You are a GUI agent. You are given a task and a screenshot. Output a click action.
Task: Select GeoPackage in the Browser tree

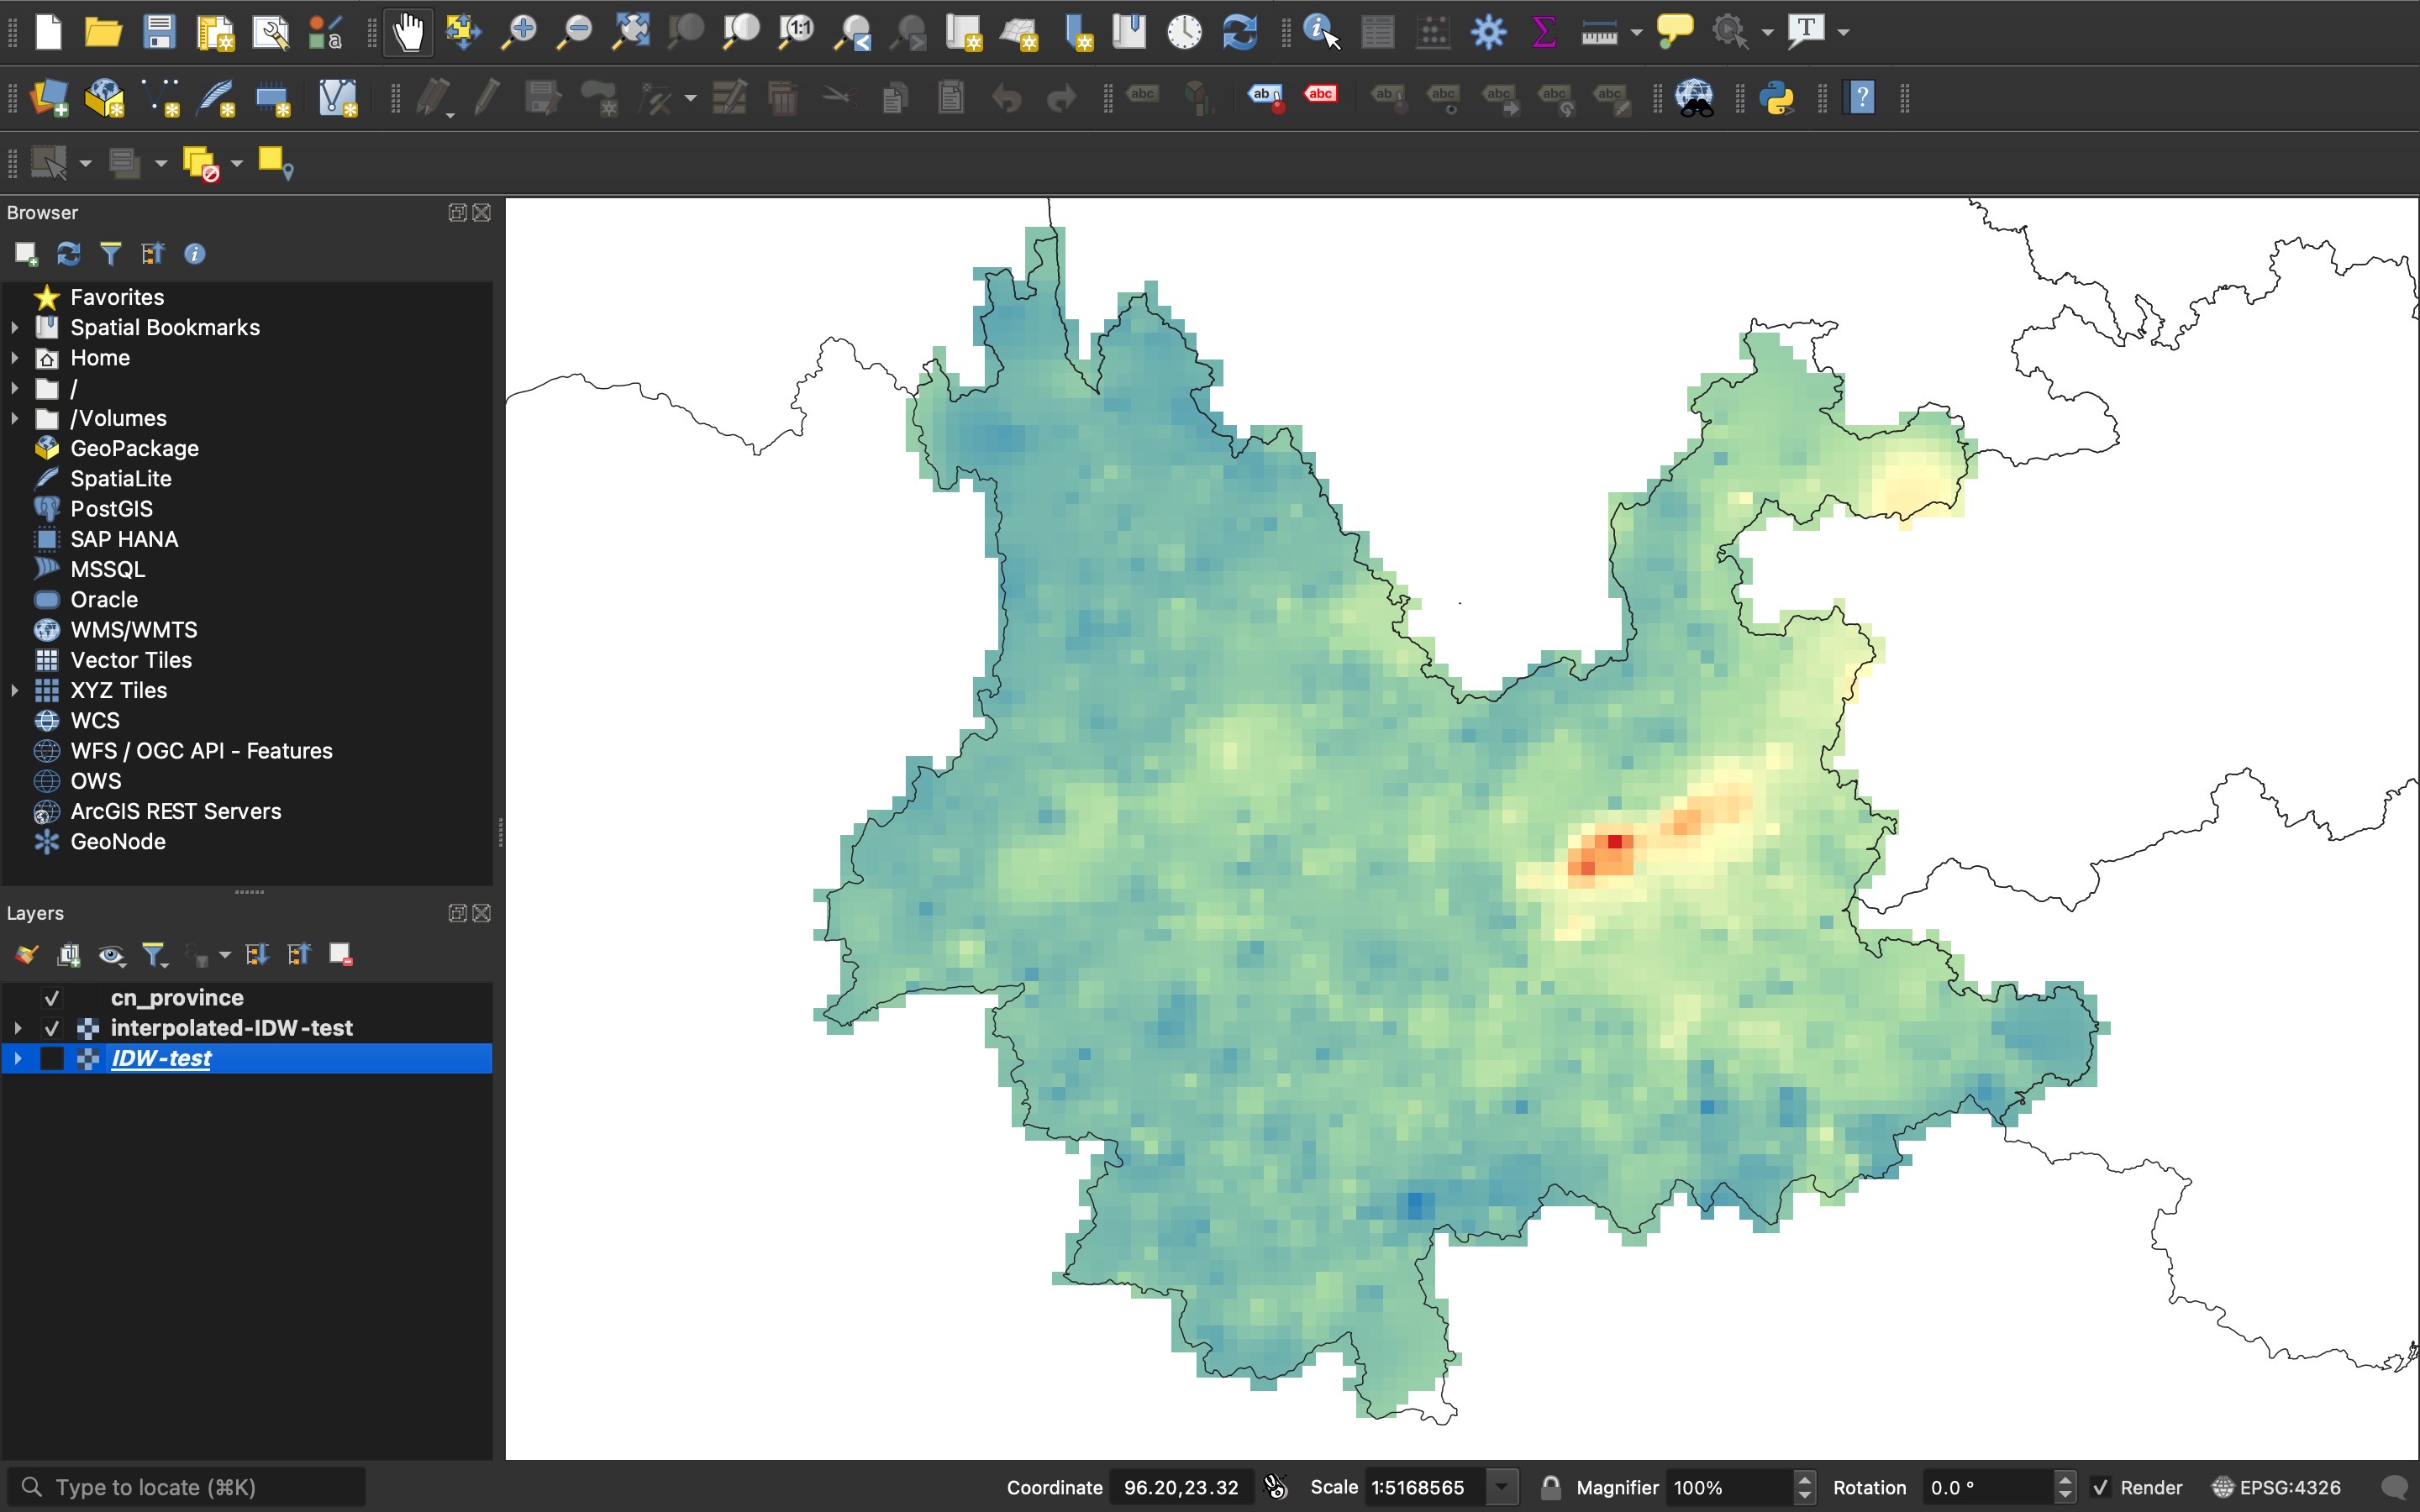pyautogui.click(x=134, y=448)
